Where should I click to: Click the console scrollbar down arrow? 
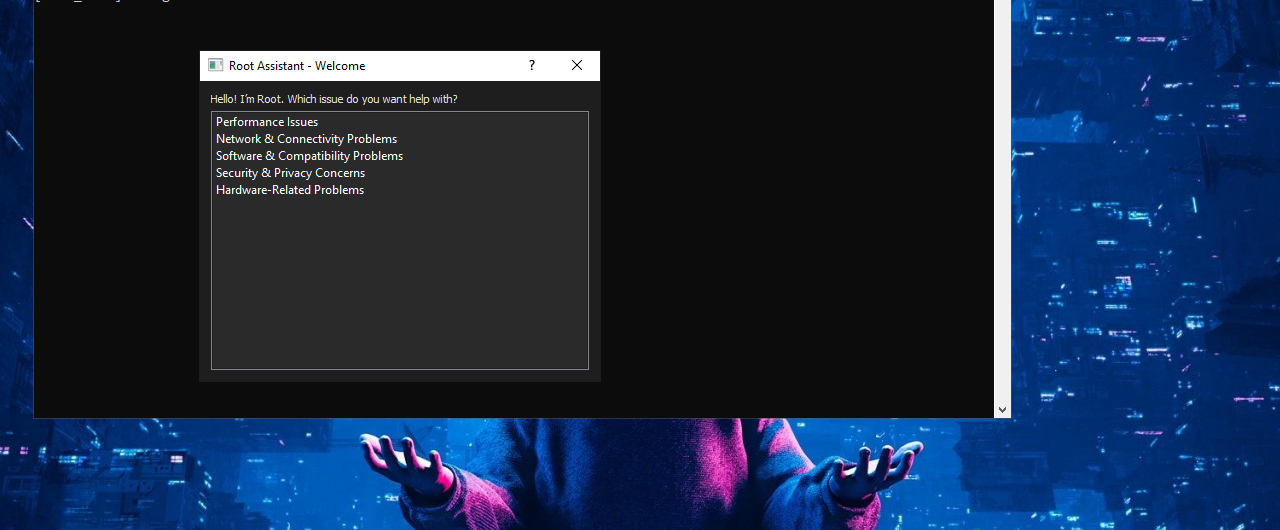point(1002,410)
